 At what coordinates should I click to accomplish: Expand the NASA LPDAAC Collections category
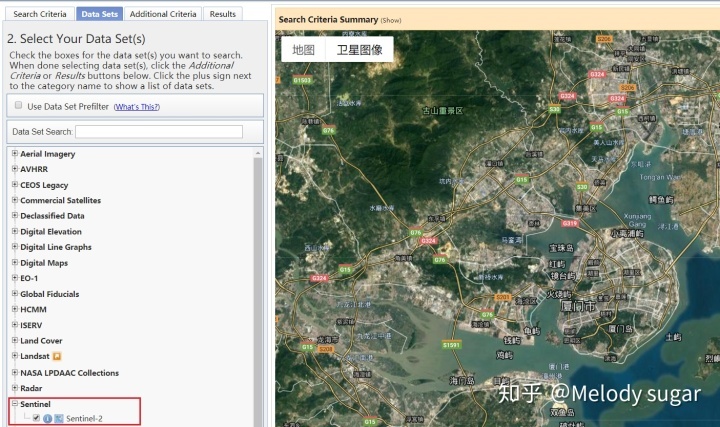[x=15, y=372]
